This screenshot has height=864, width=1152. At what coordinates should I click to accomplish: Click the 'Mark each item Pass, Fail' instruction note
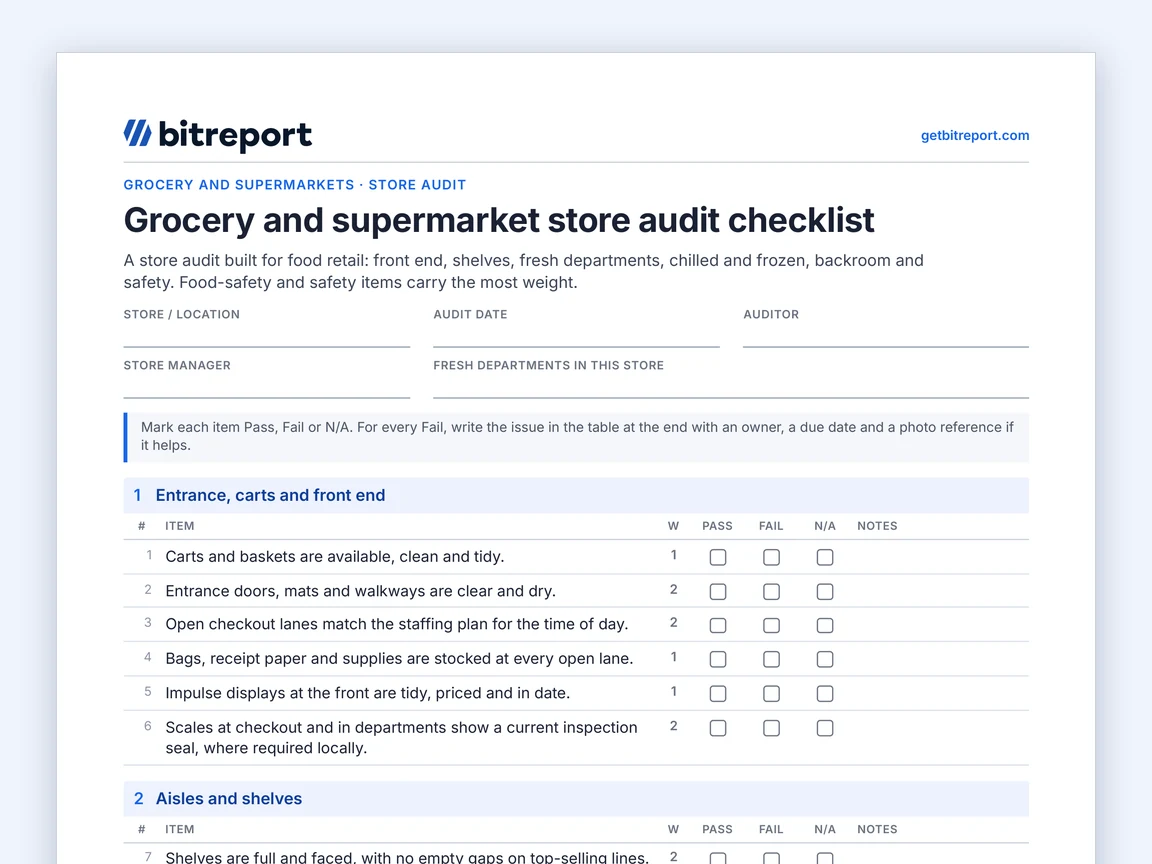(x=577, y=436)
